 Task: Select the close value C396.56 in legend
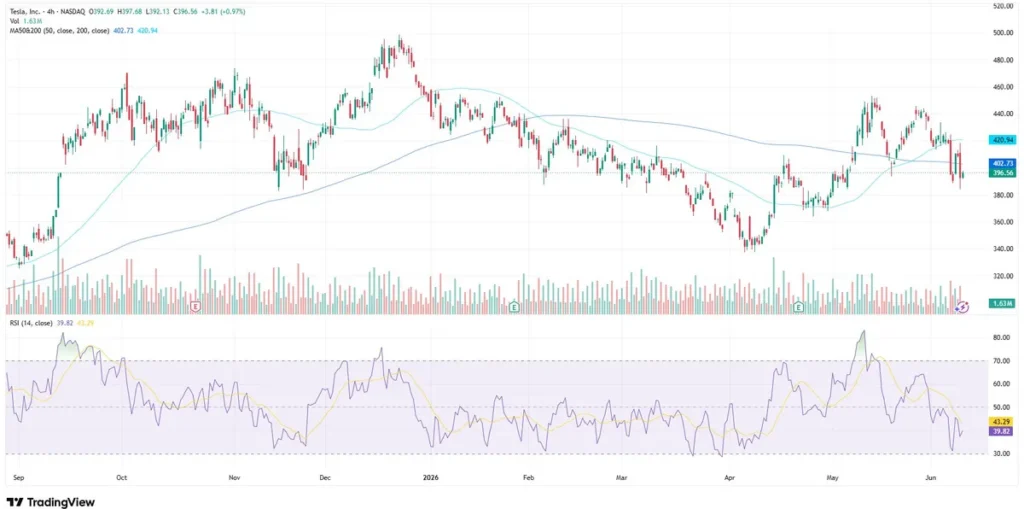pos(185,12)
